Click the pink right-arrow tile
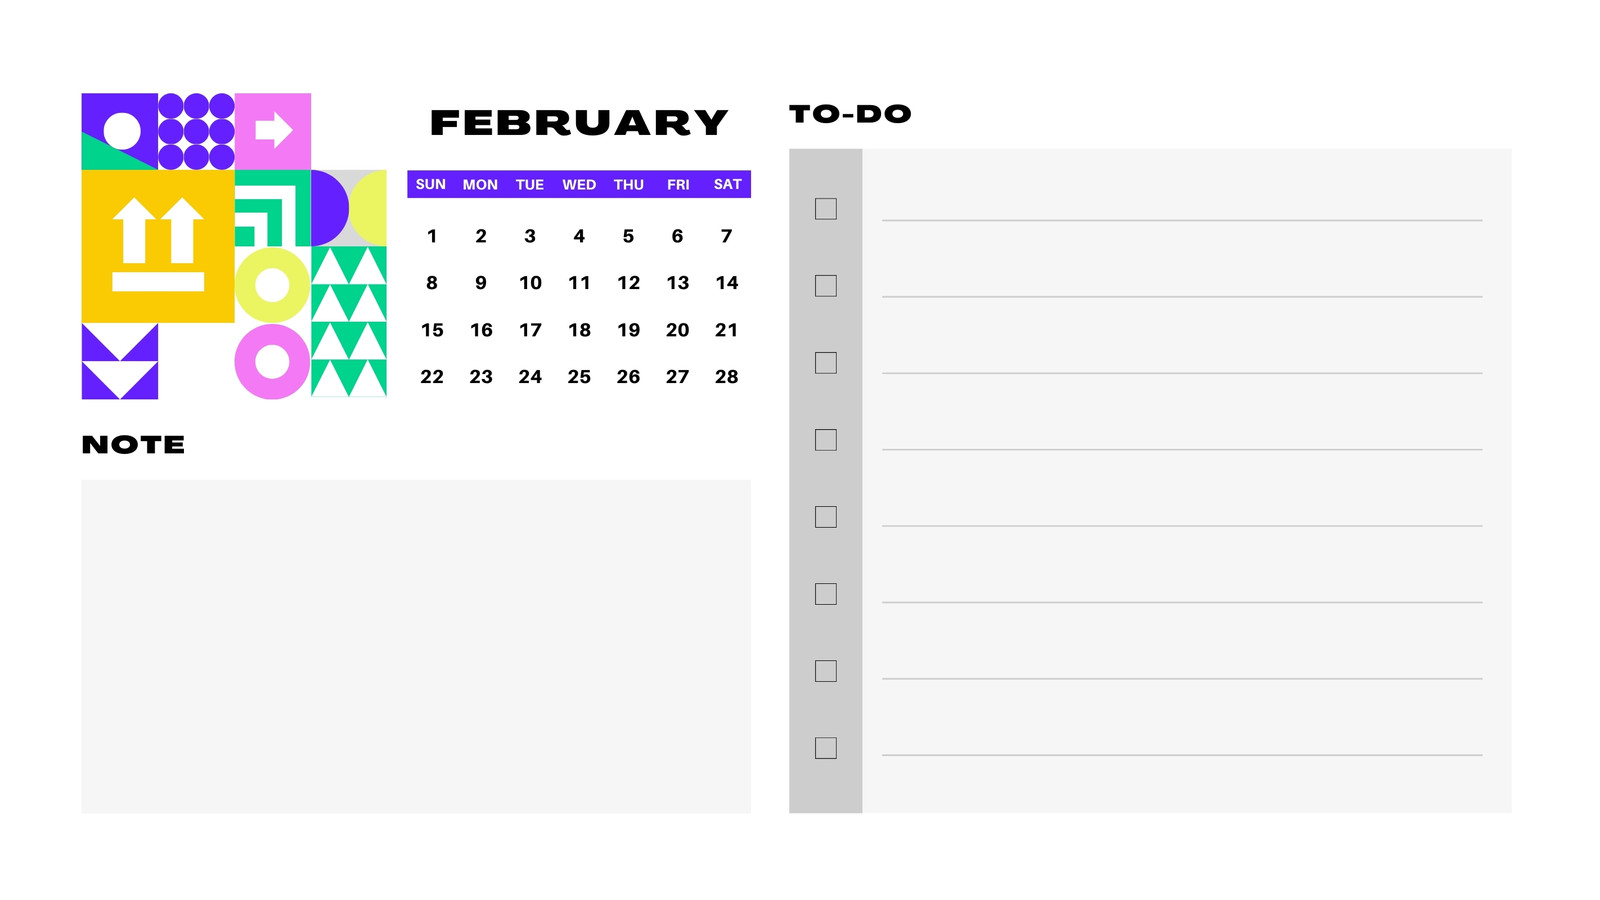The width and height of the screenshot is (1600, 900). [x=273, y=131]
